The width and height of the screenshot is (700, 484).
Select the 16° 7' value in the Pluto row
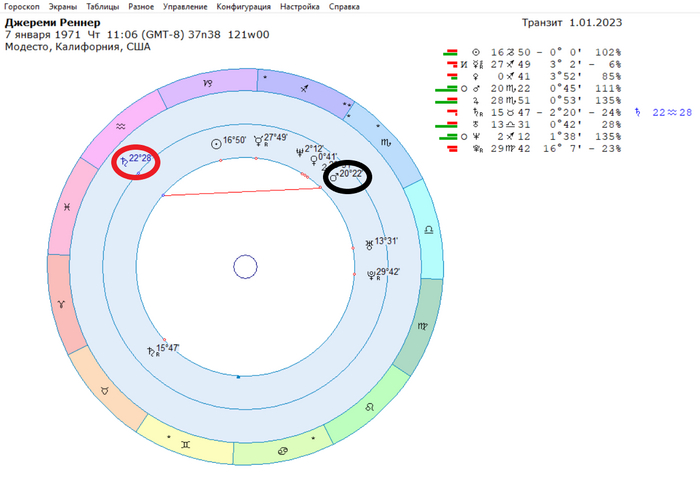(562, 149)
